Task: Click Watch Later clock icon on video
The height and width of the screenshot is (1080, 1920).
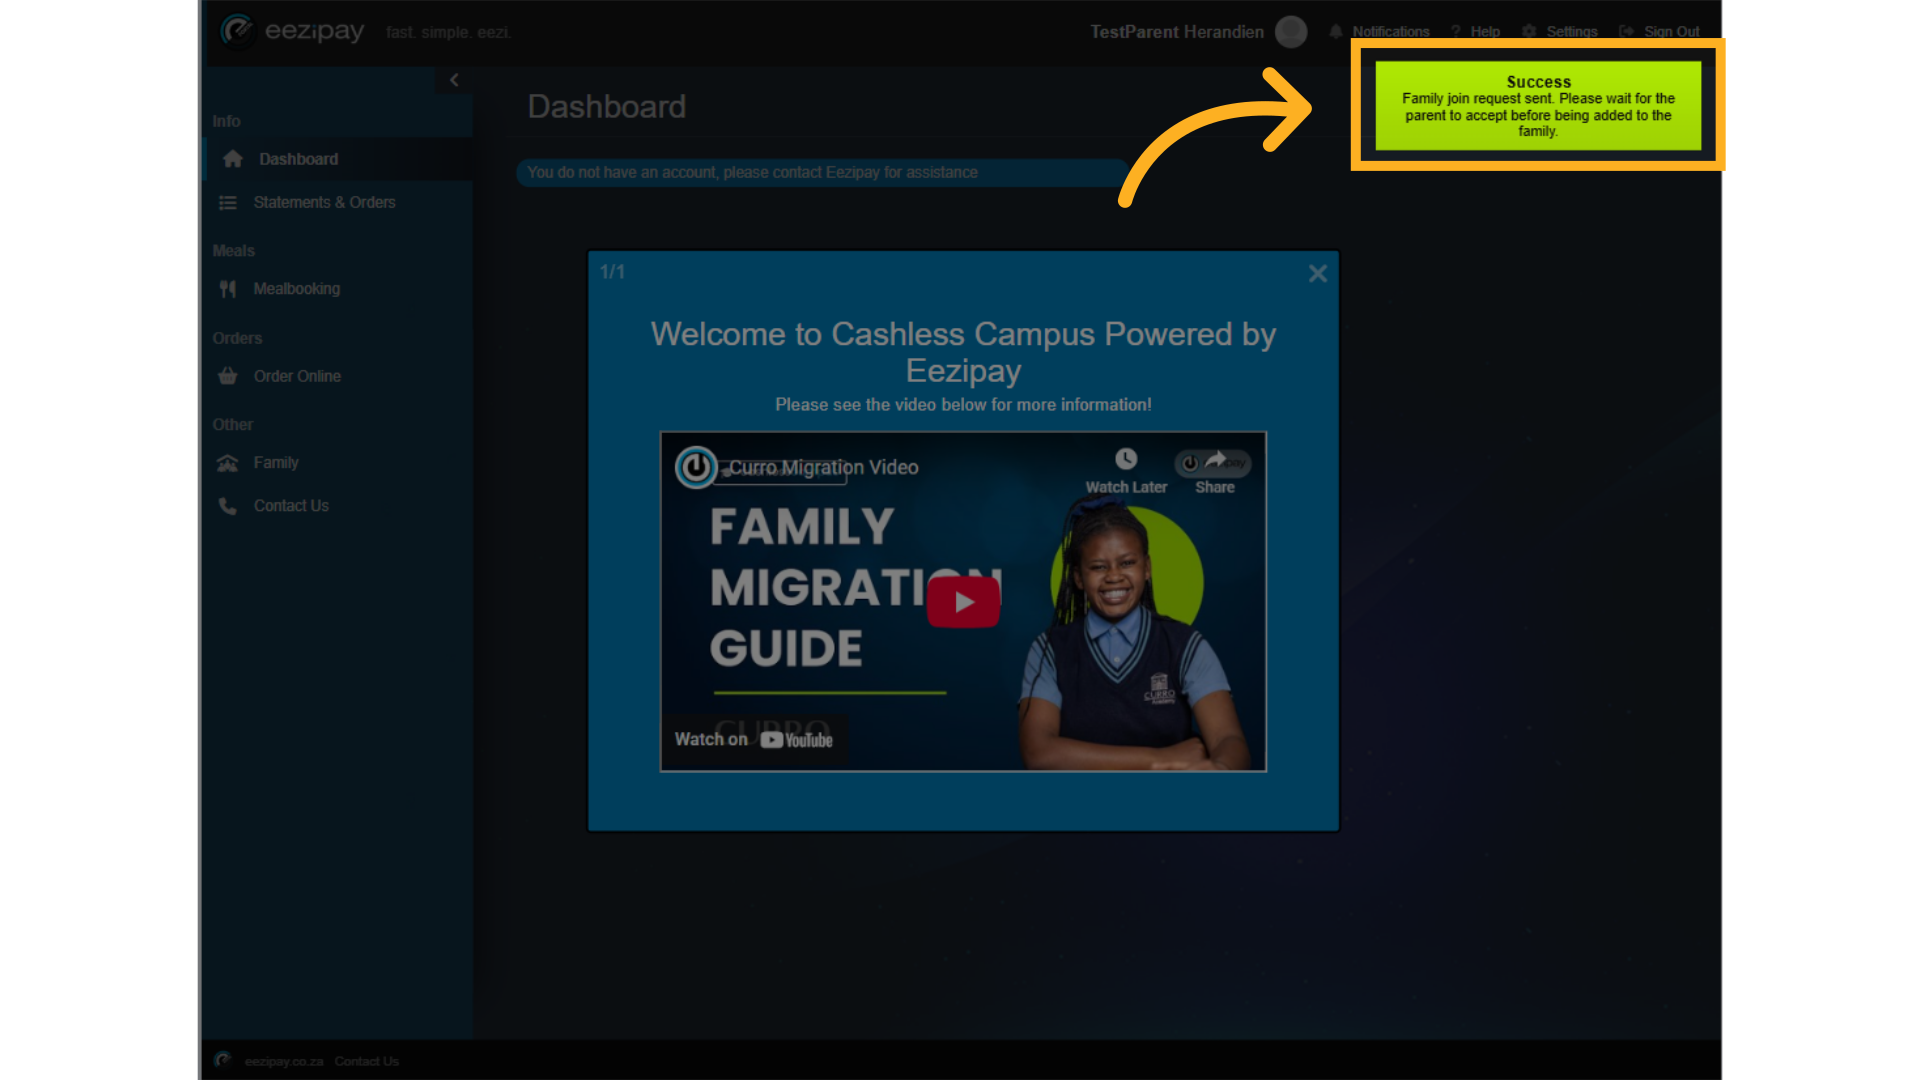Action: click(x=1126, y=459)
